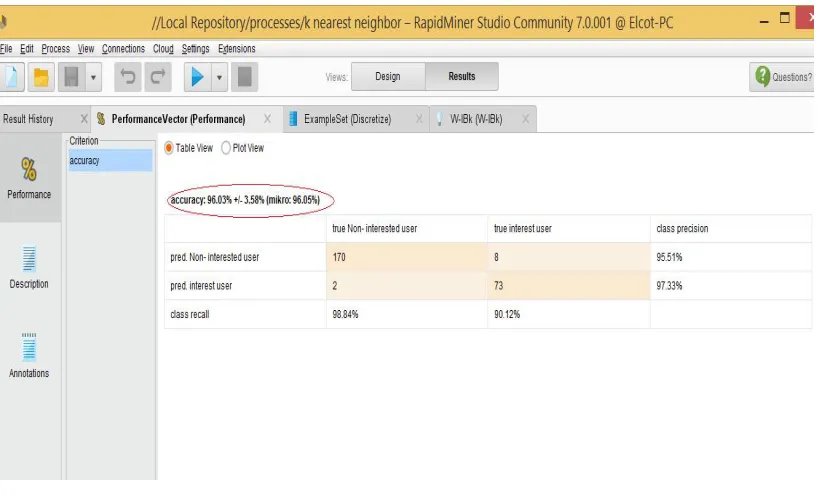Open the Extensions menu
This screenshot has width=820, height=498.
point(237,49)
